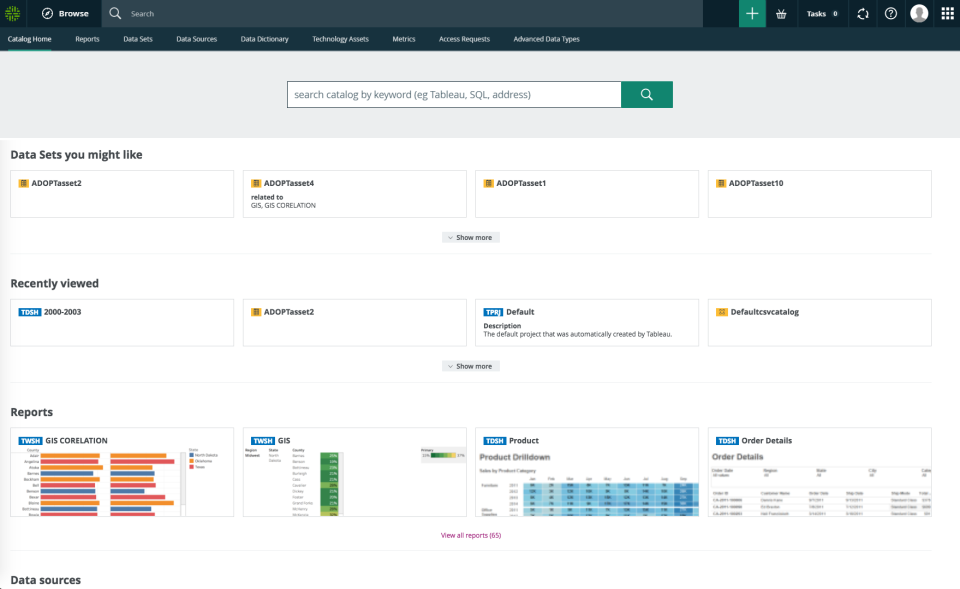Open the Order Details report thumbnail

(819, 473)
